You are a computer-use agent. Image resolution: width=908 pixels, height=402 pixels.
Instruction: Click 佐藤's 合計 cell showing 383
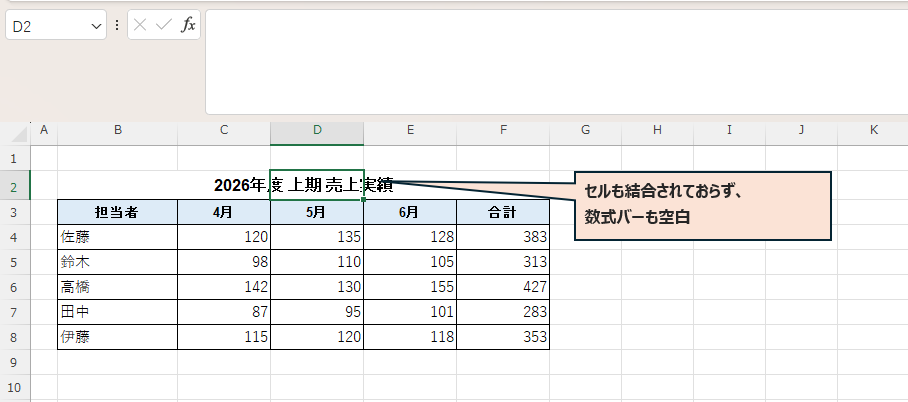click(503, 237)
